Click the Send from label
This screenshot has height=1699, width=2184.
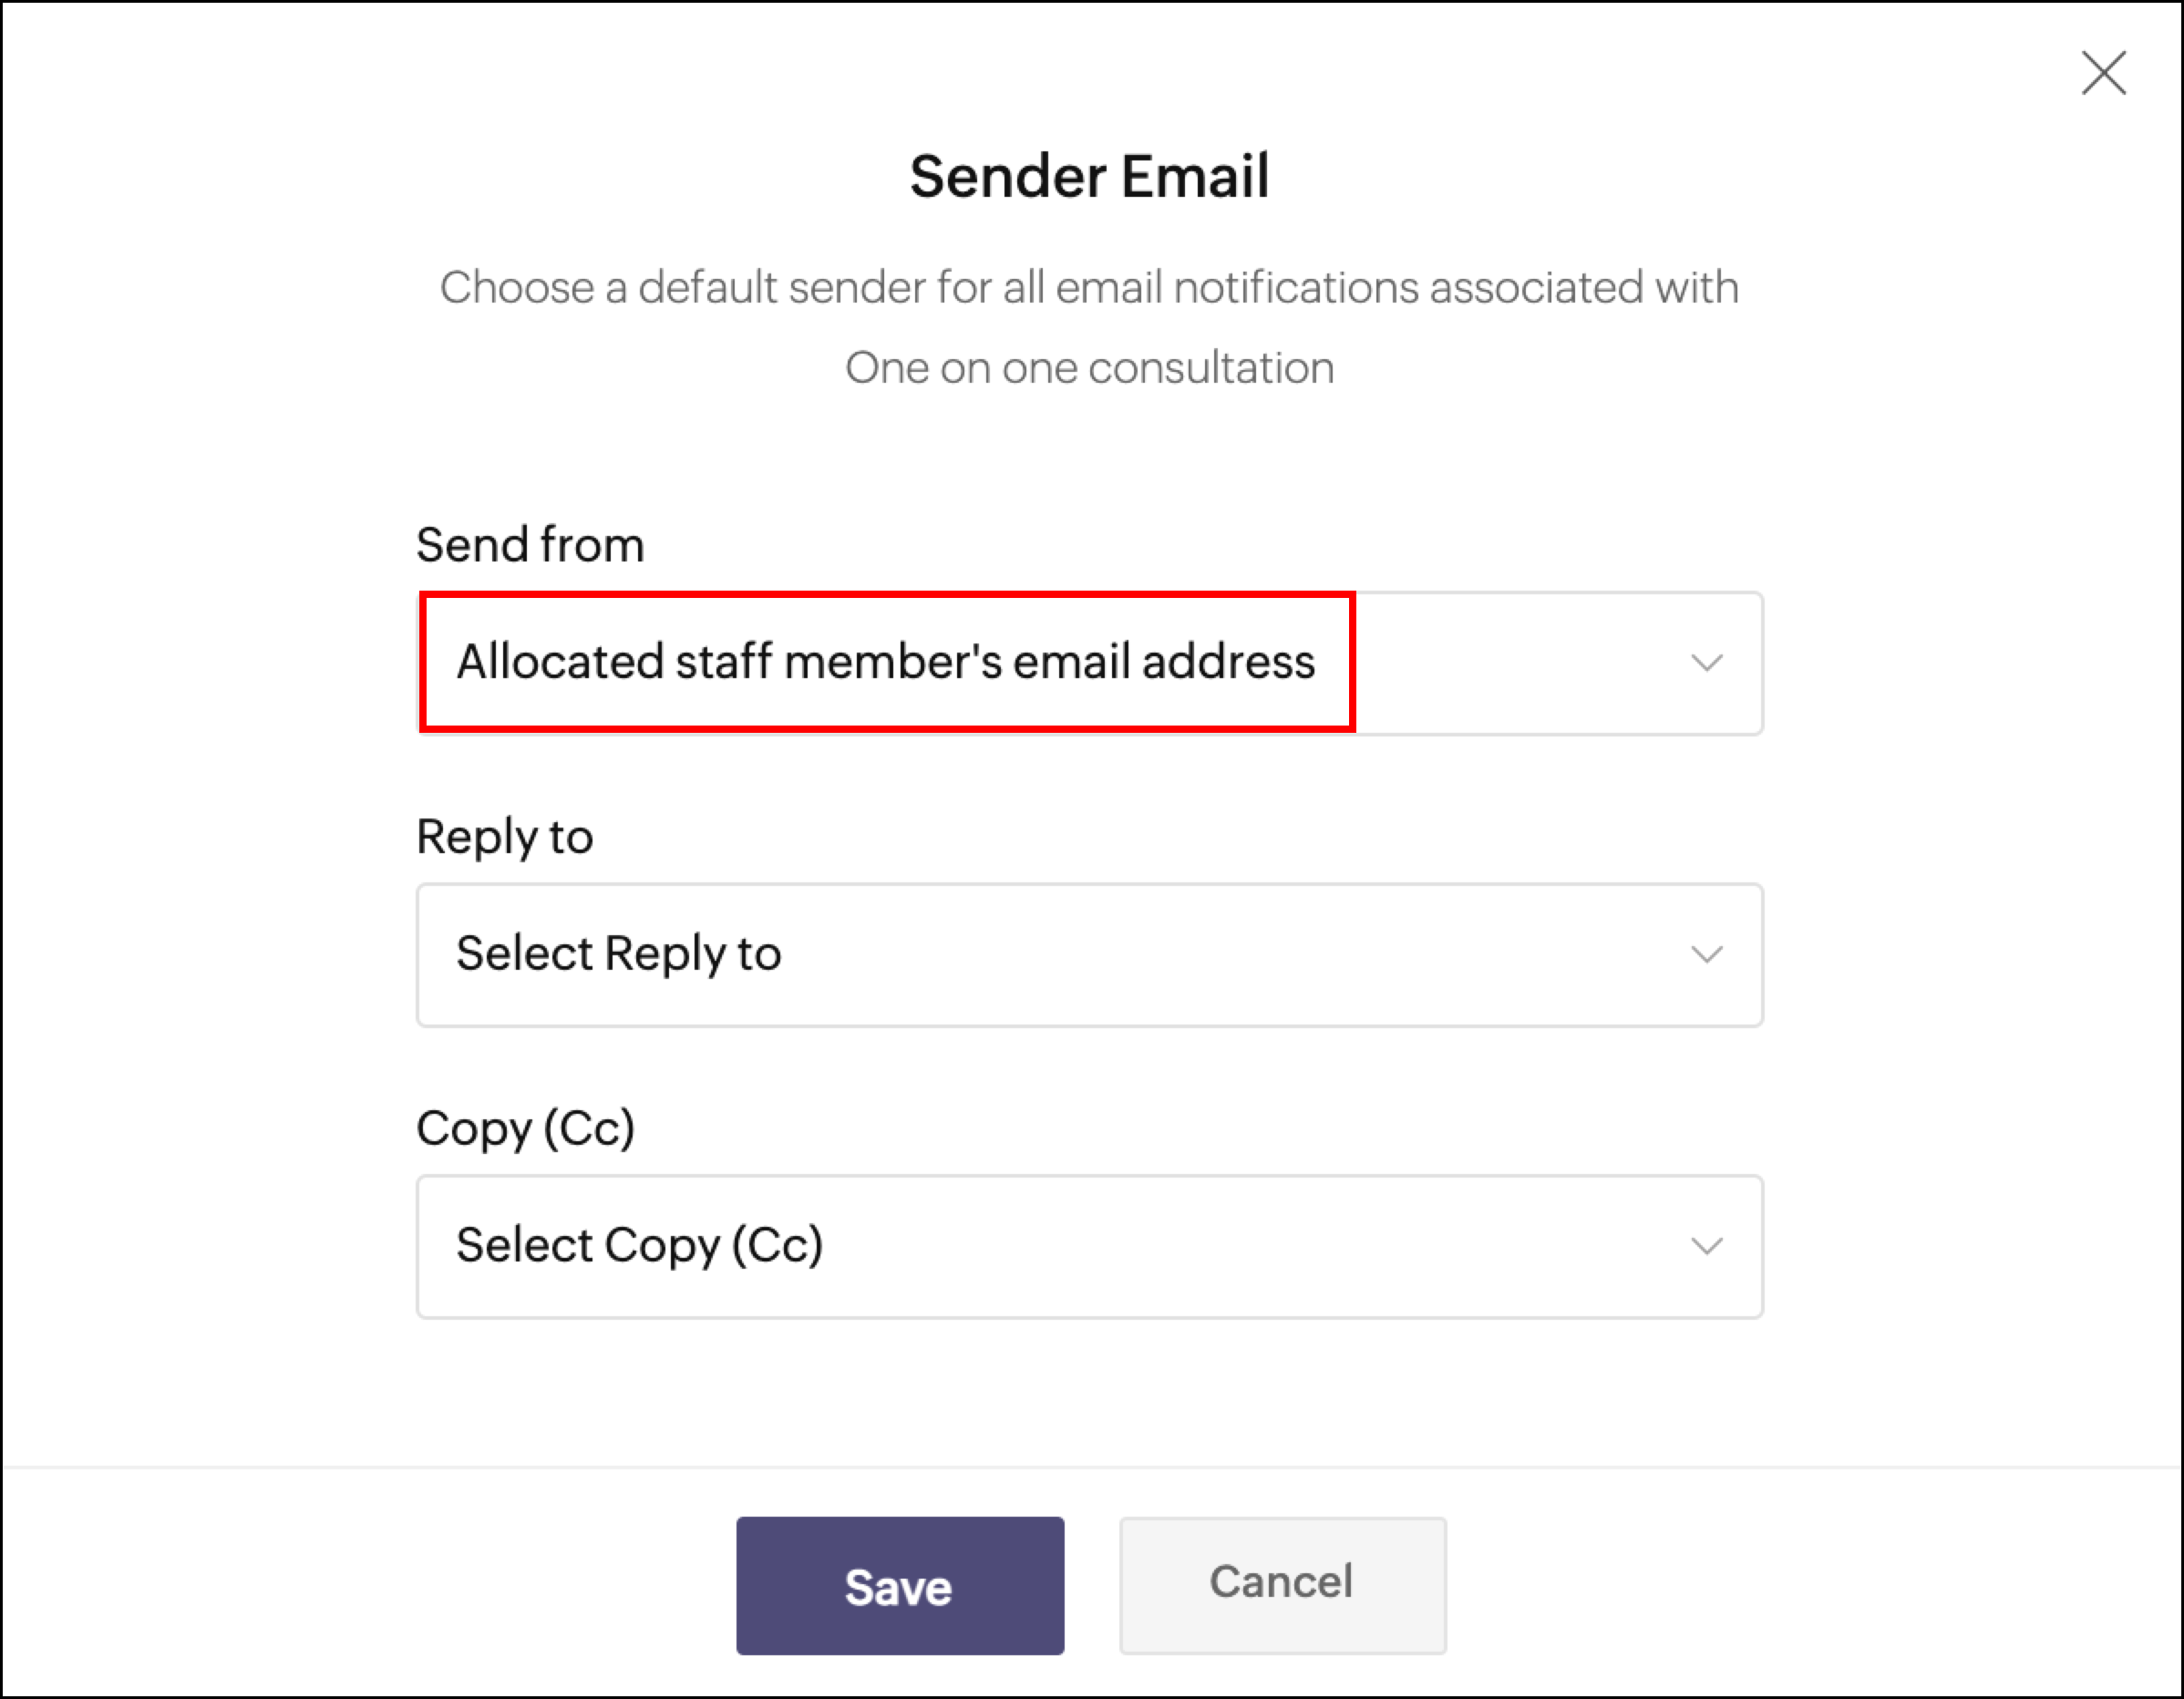click(x=530, y=545)
